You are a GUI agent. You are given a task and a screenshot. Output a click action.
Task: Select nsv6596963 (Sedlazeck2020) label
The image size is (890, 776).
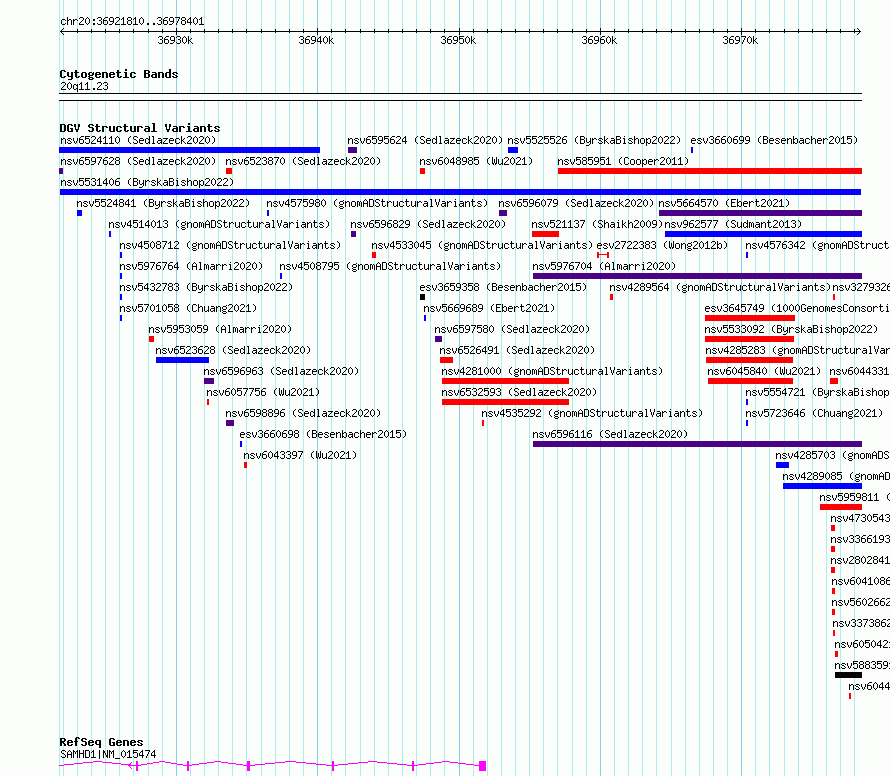coord(282,371)
